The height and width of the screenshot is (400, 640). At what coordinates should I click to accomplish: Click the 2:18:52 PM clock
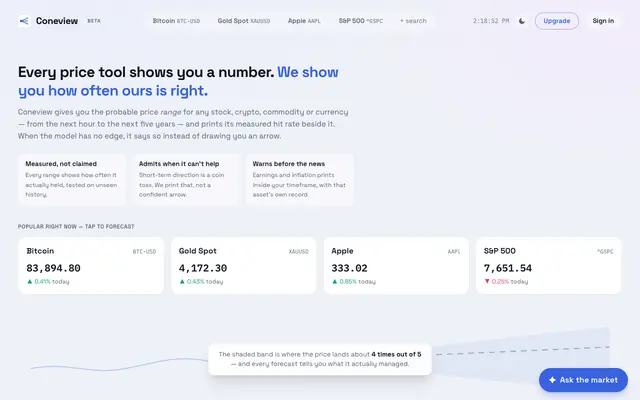coord(491,21)
